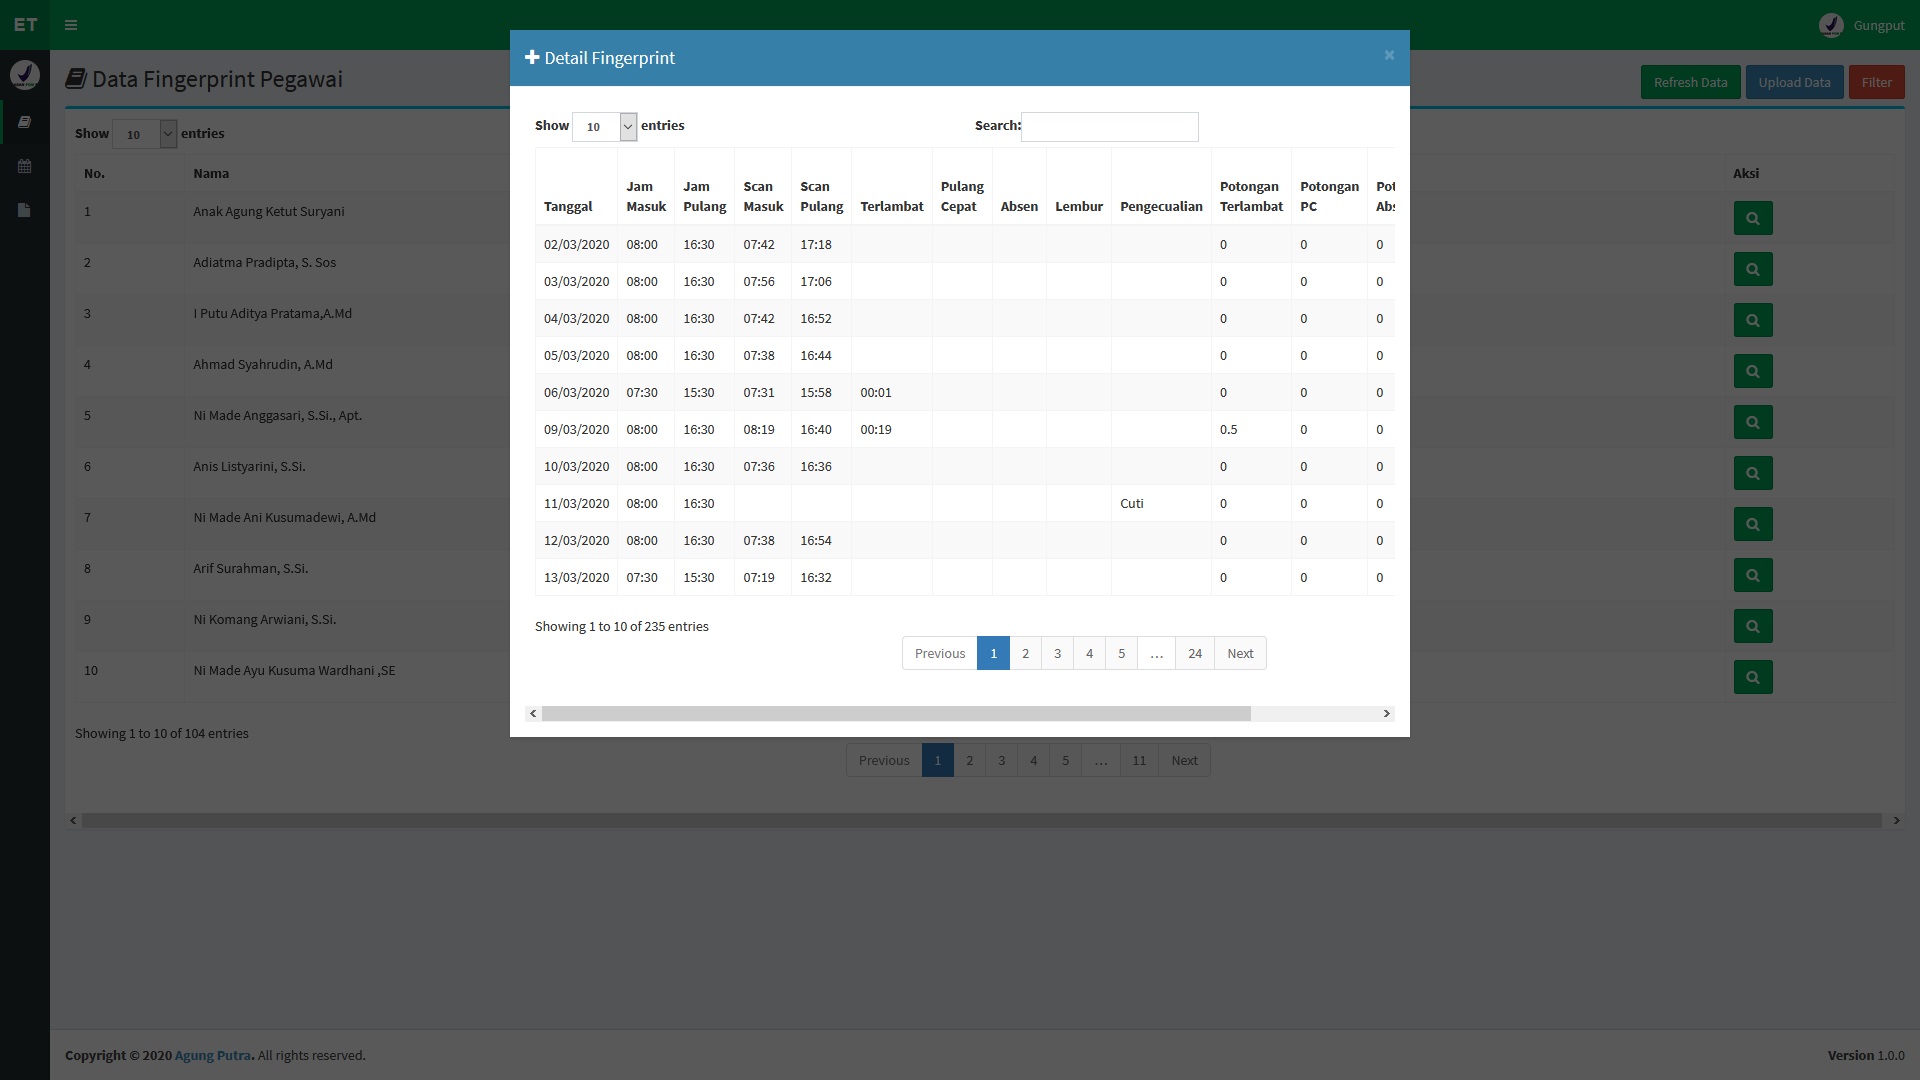Image resolution: width=1920 pixels, height=1080 pixels.
Task: Open the book icon in sidebar
Action: [x=25, y=122]
